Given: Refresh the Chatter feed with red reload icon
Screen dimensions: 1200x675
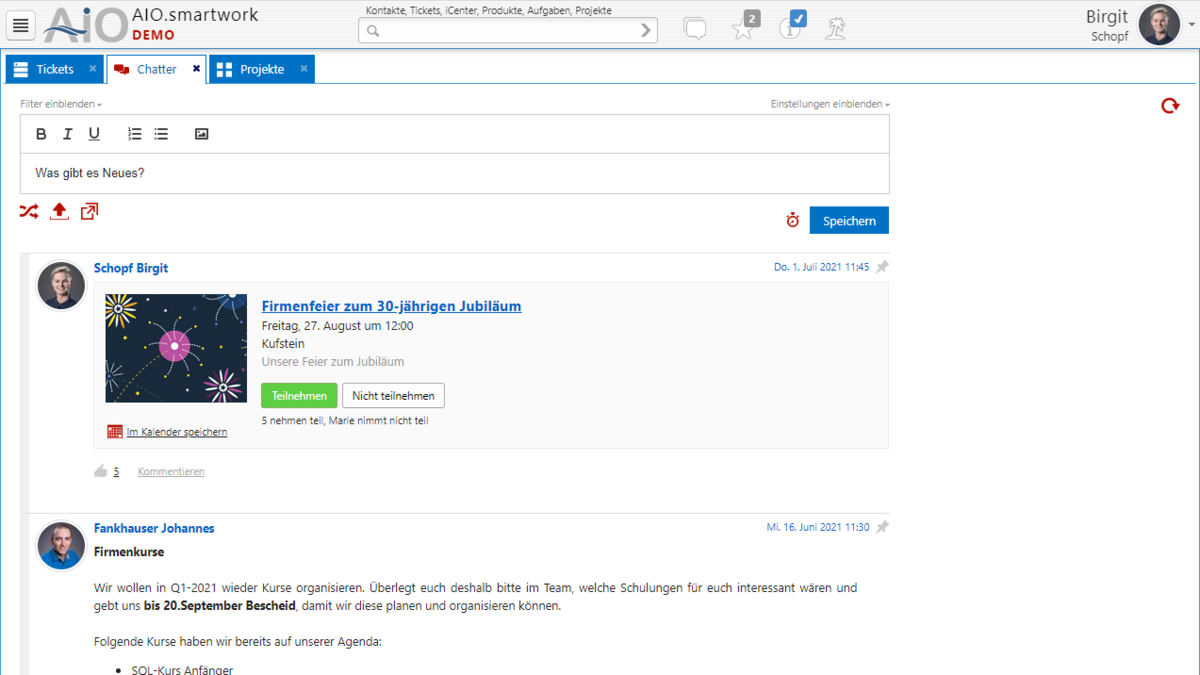Looking at the screenshot, I should 1169,106.
